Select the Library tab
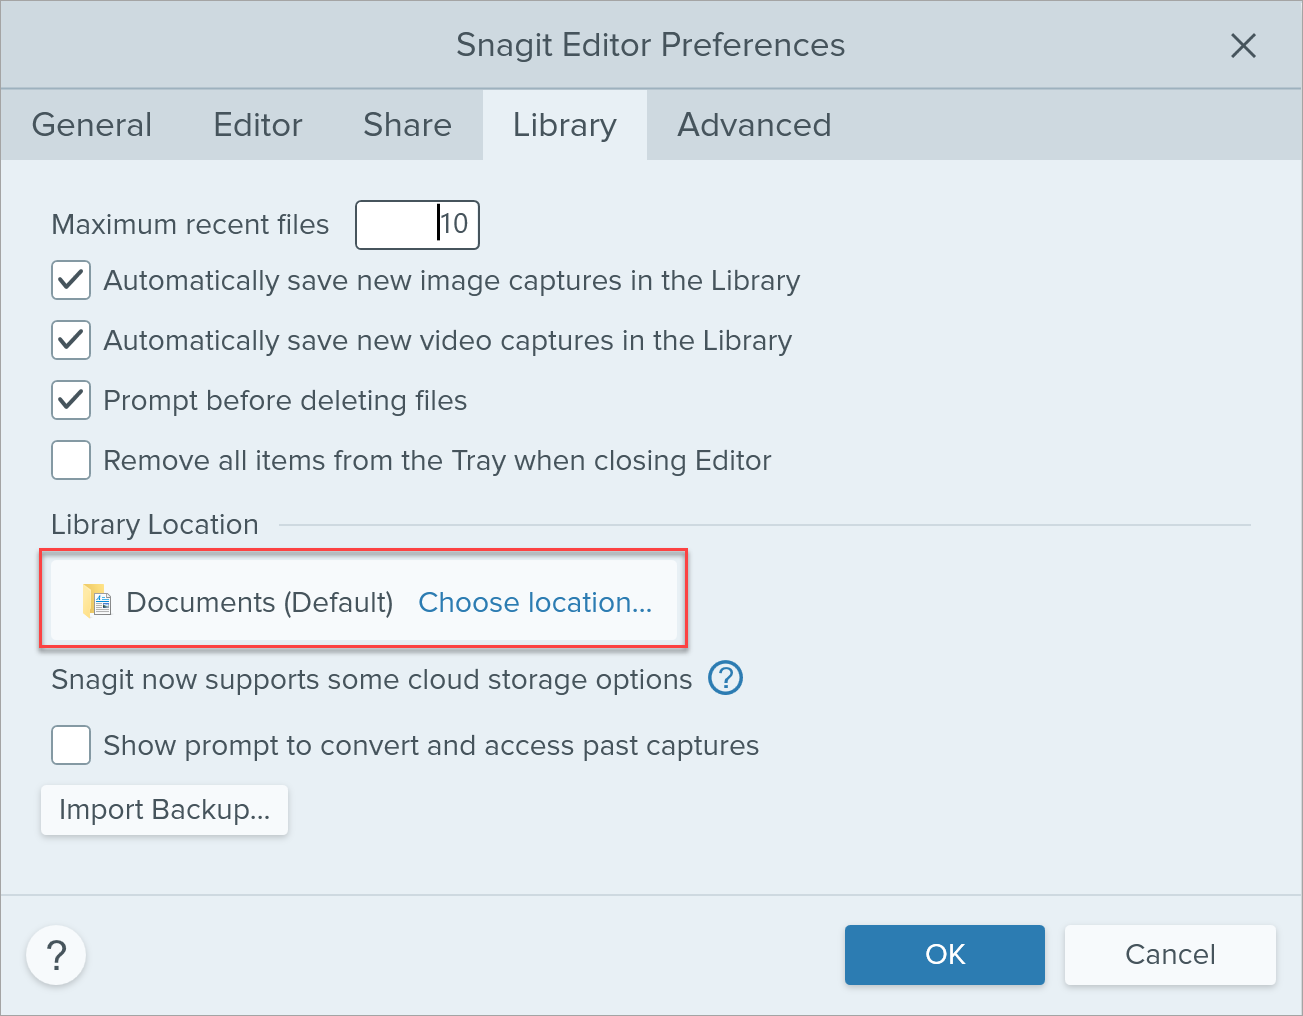The image size is (1303, 1016). pos(564,124)
